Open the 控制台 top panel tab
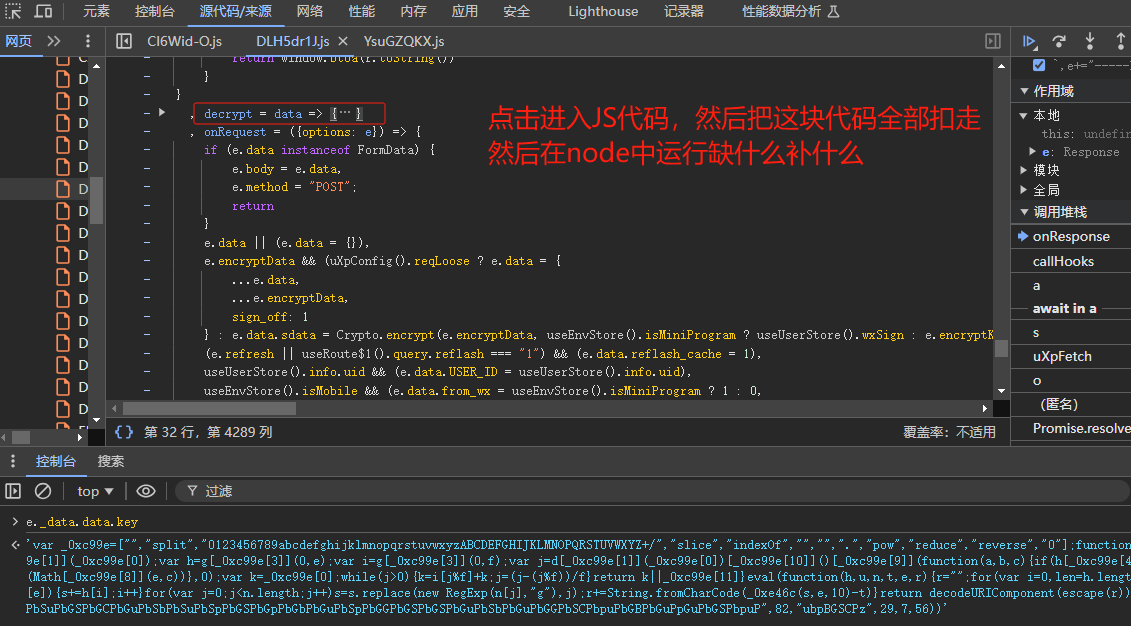Image resolution: width=1131 pixels, height=626 pixels. (154, 12)
